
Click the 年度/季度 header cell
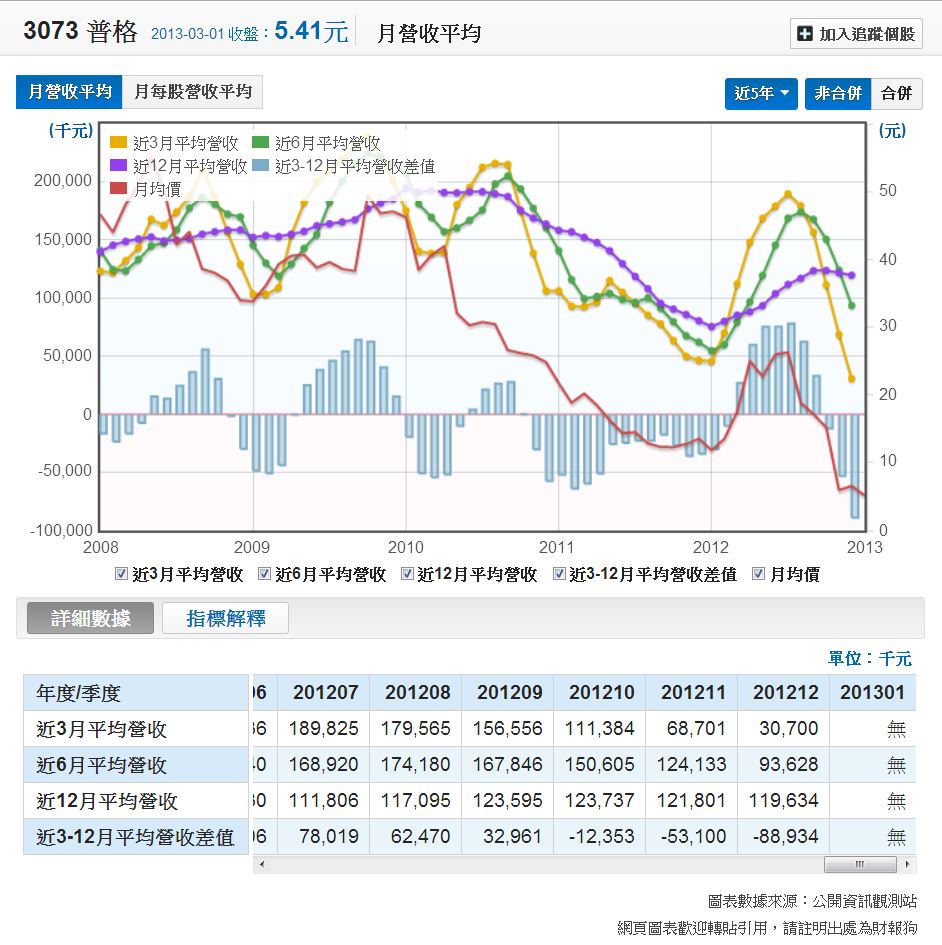pos(136,692)
